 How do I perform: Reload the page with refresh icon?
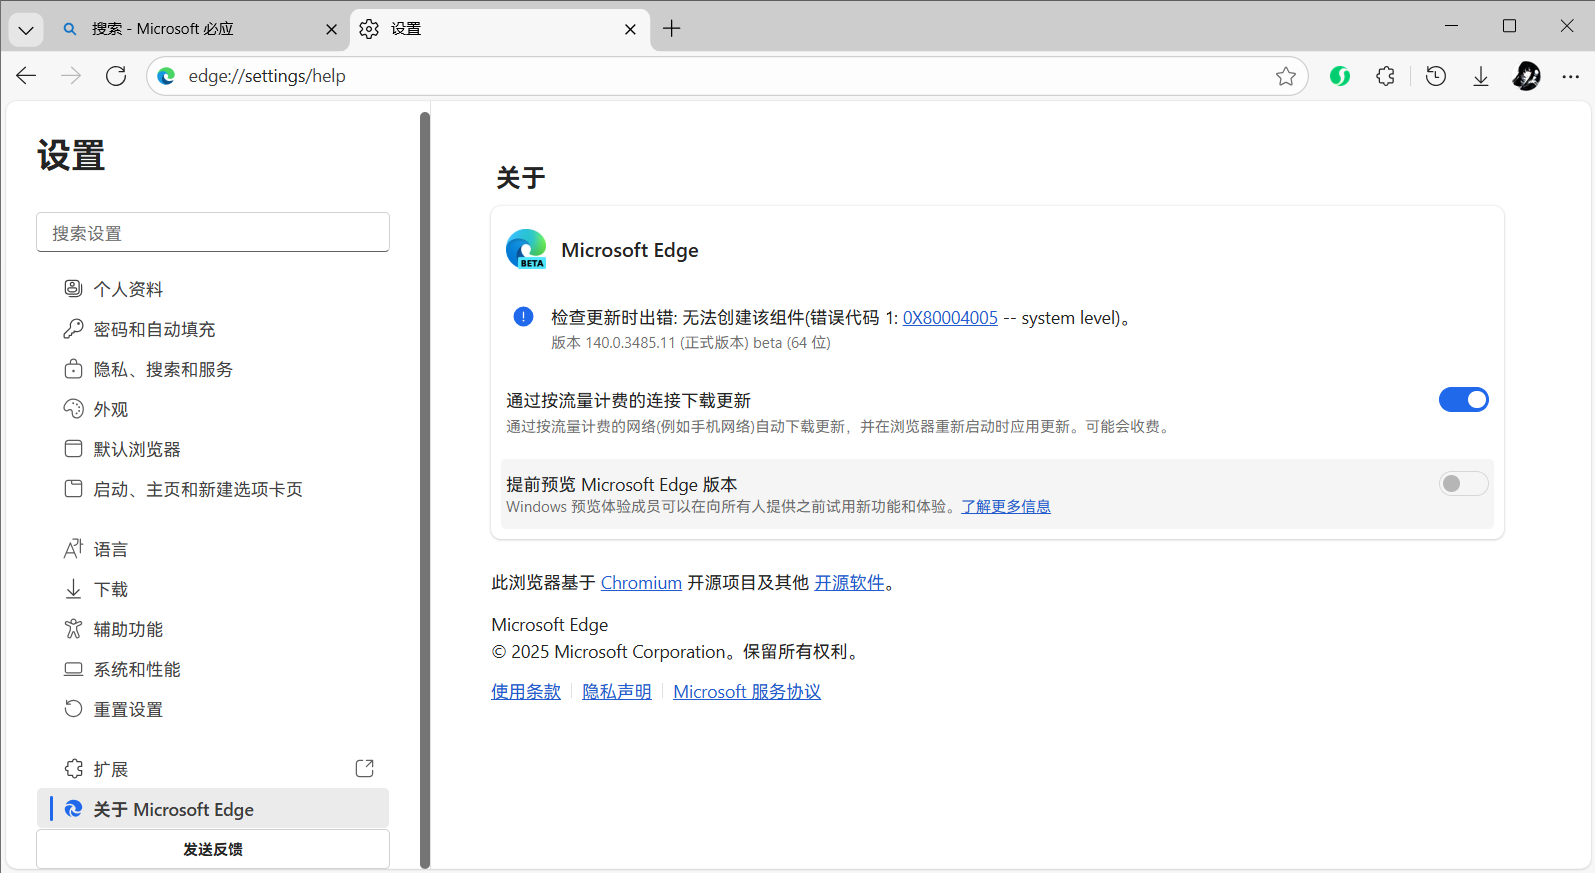[x=116, y=76]
